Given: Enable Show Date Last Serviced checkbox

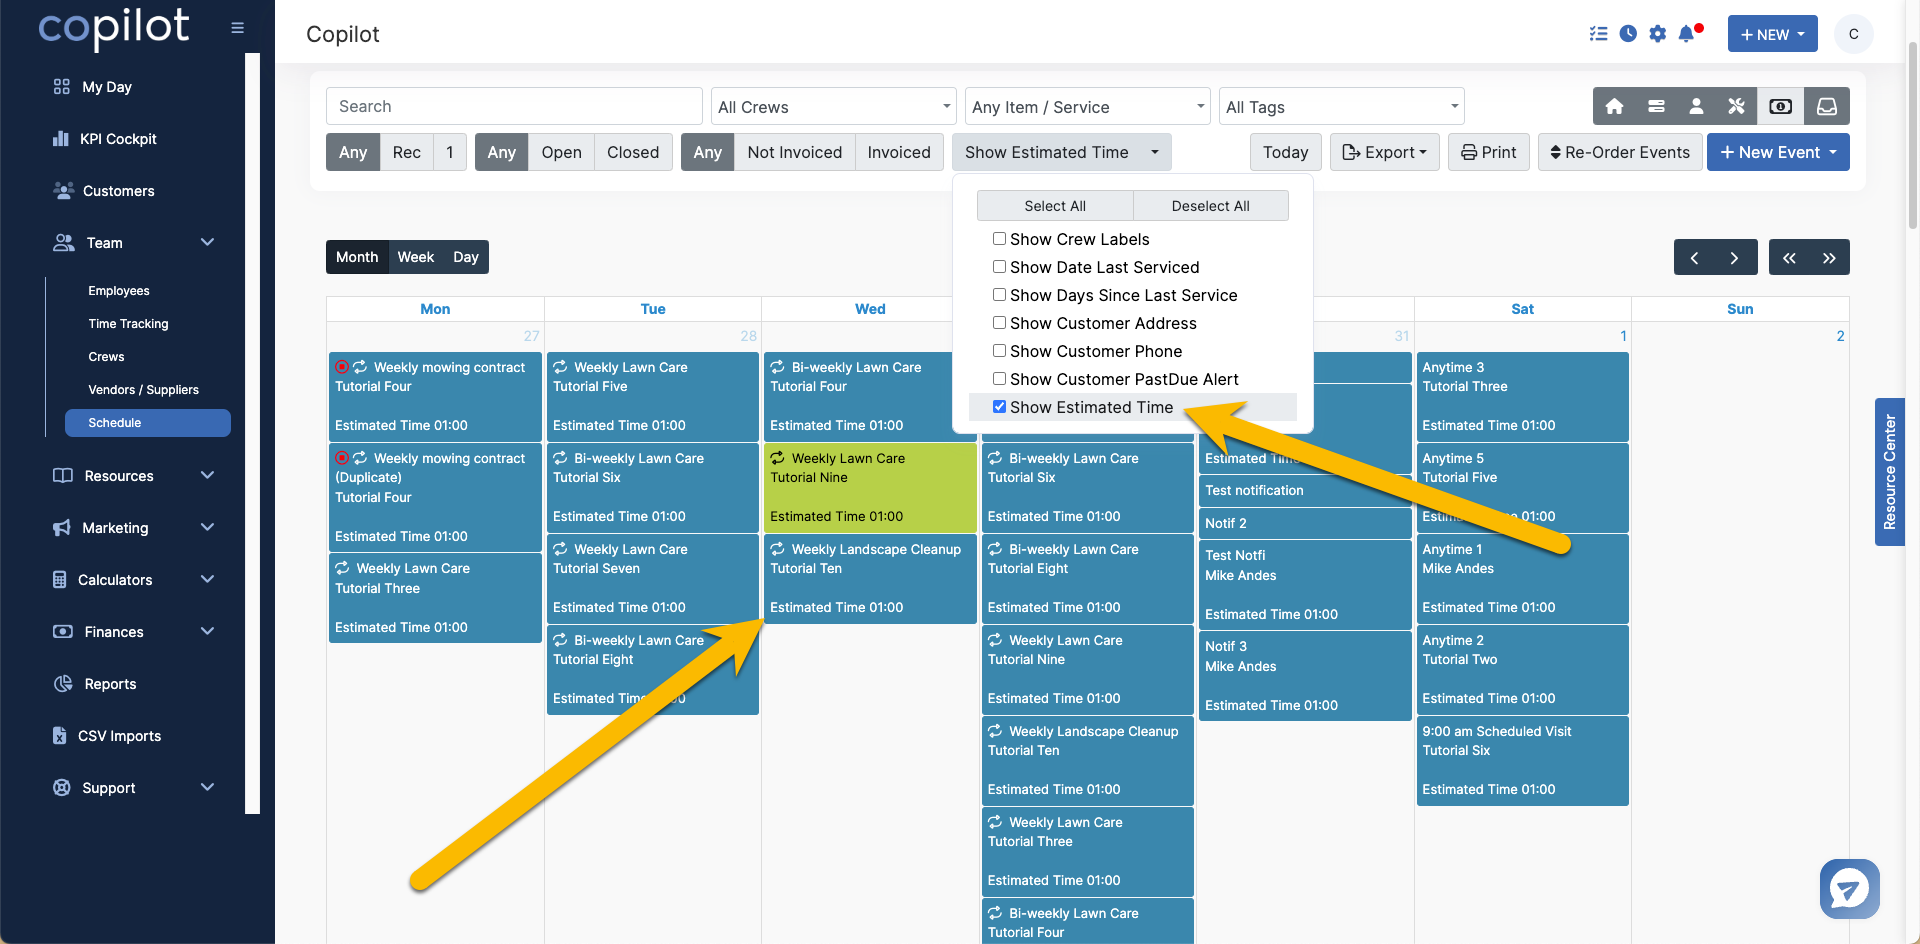Looking at the screenshot, I should (x=999, y=267).
